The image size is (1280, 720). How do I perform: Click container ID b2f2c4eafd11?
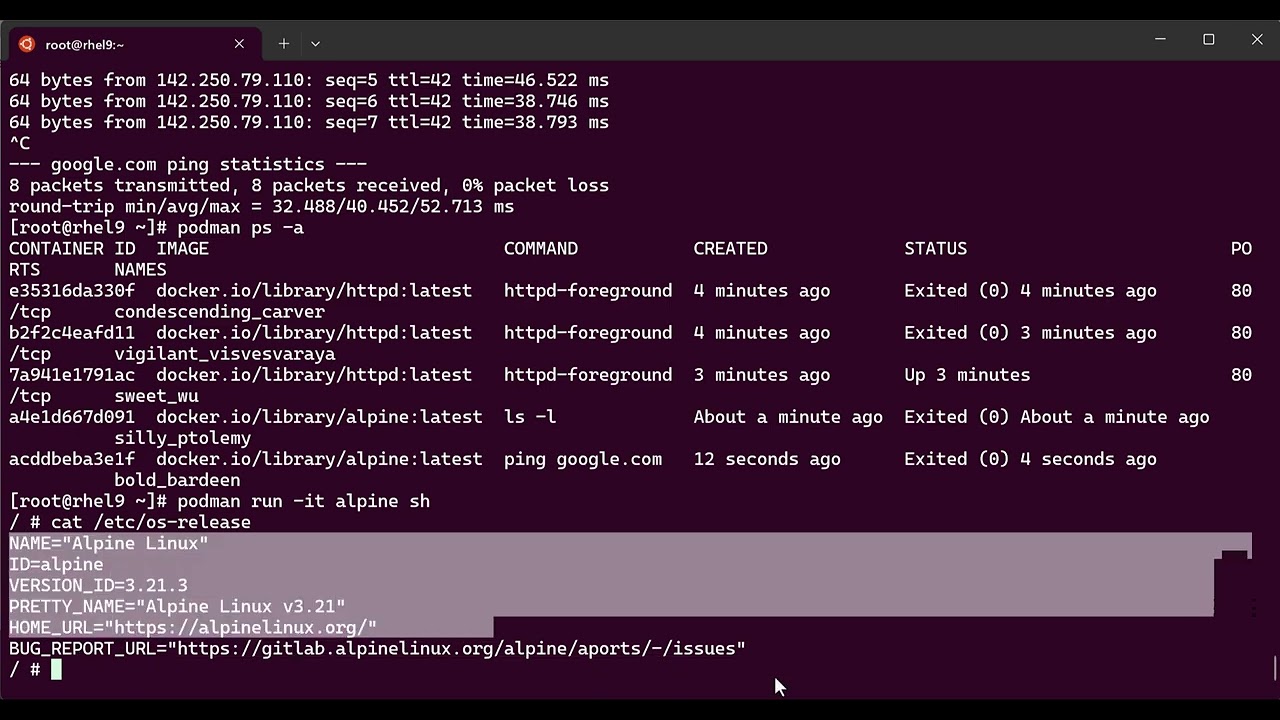point(72,333)
